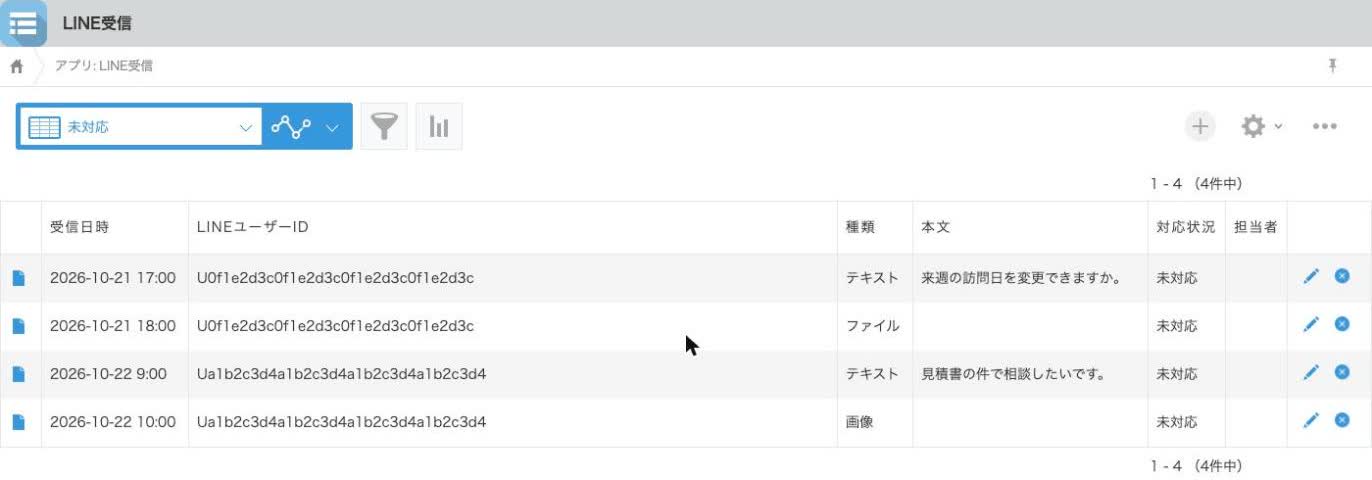The height and width of the screenshot is (480, 1372).
Task: Click the top record count 1 - 4 (4件中)
Action: coord(1196,184)
